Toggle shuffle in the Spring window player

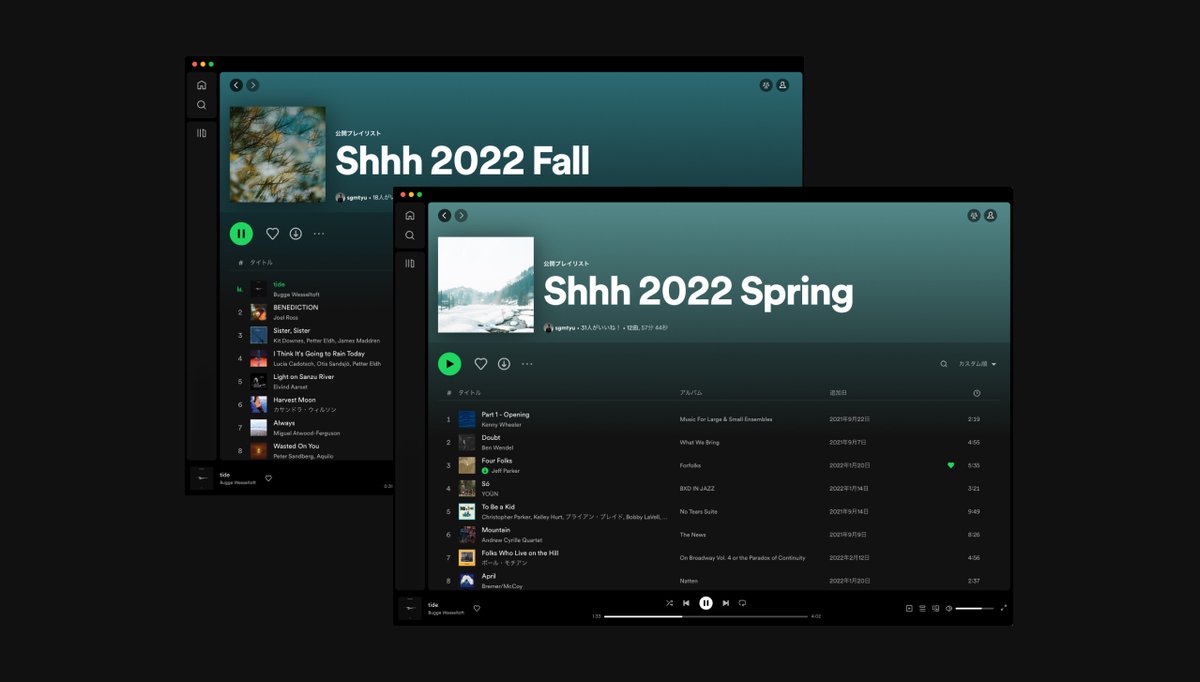pyautogui.click(x=669, y=603)
